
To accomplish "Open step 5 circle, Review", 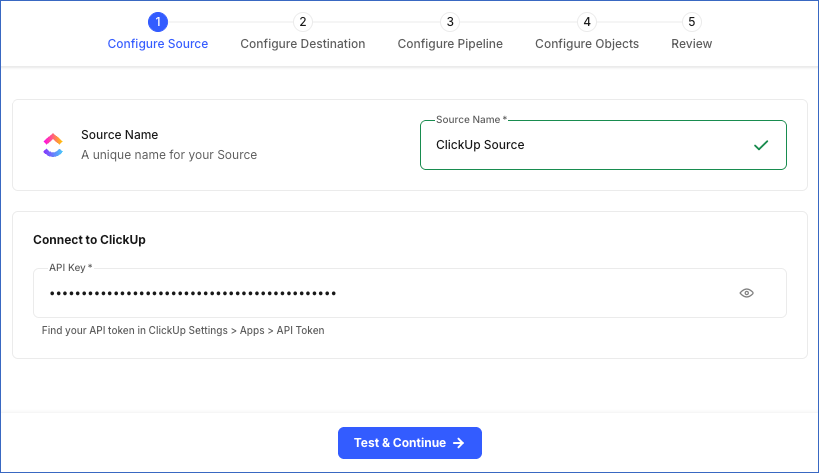I will tap(692, 22).
